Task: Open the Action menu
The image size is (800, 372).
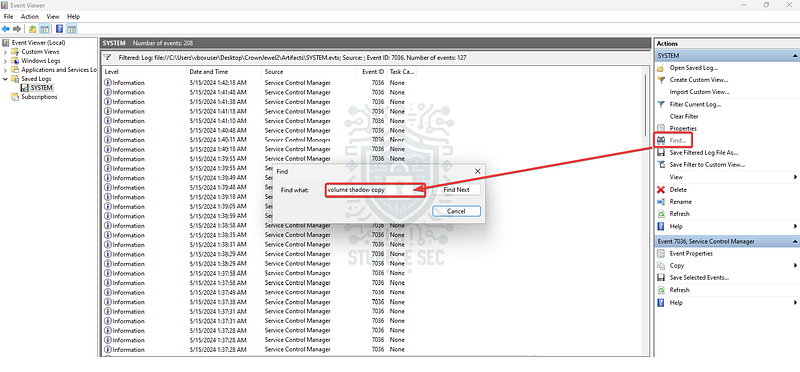Action: click(30, 17)
